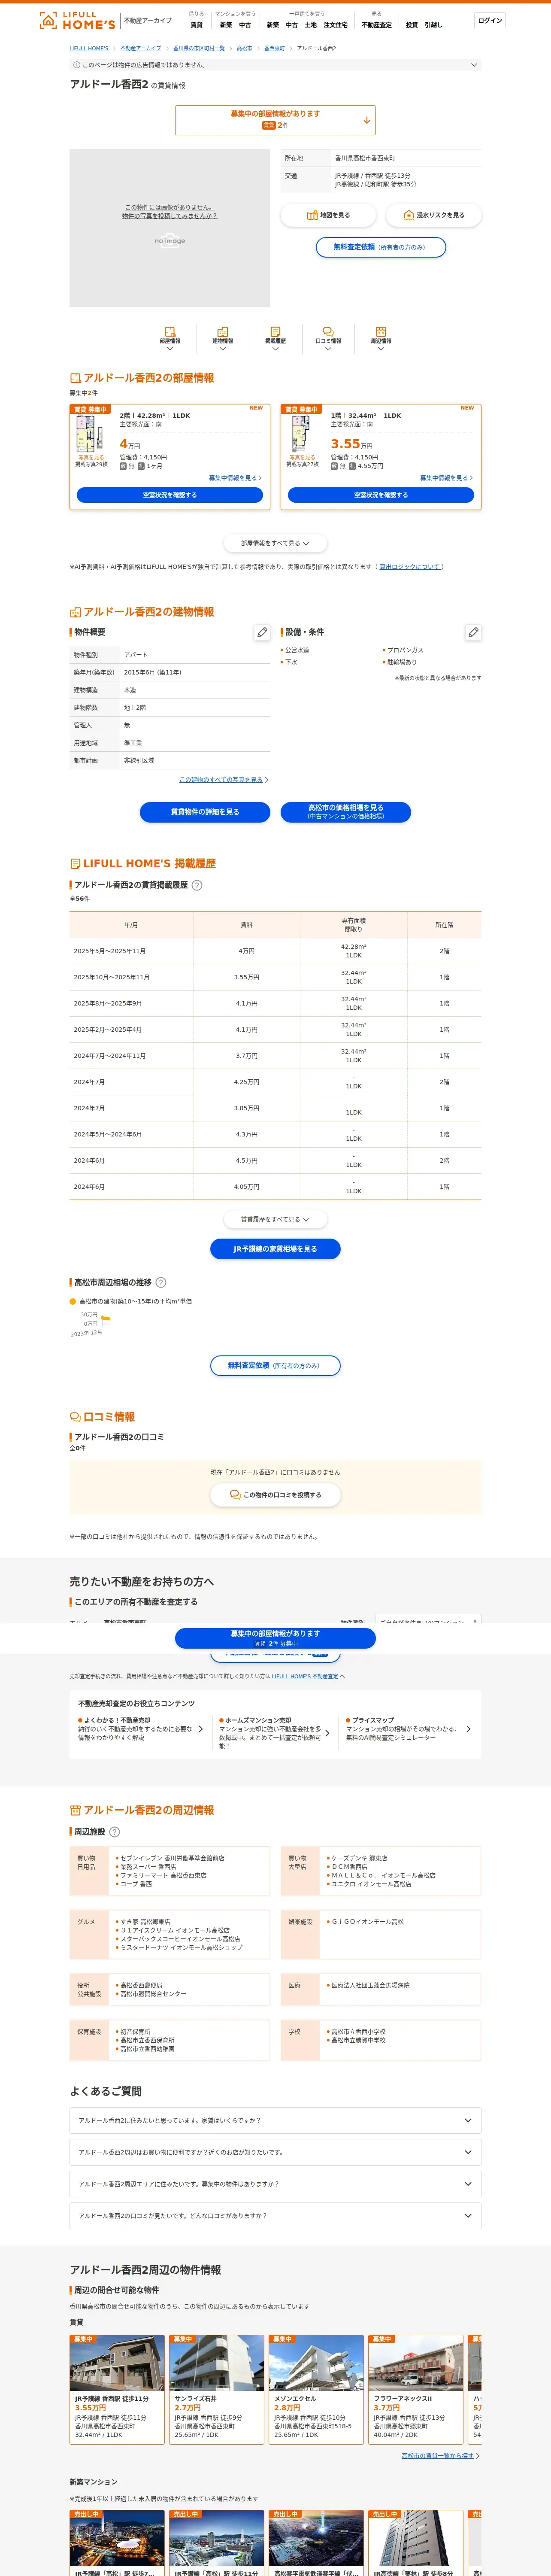Click この物件の口コミを投稿する button
This screenshot has height=2576, width=551.
click(x=275, y=1495)
